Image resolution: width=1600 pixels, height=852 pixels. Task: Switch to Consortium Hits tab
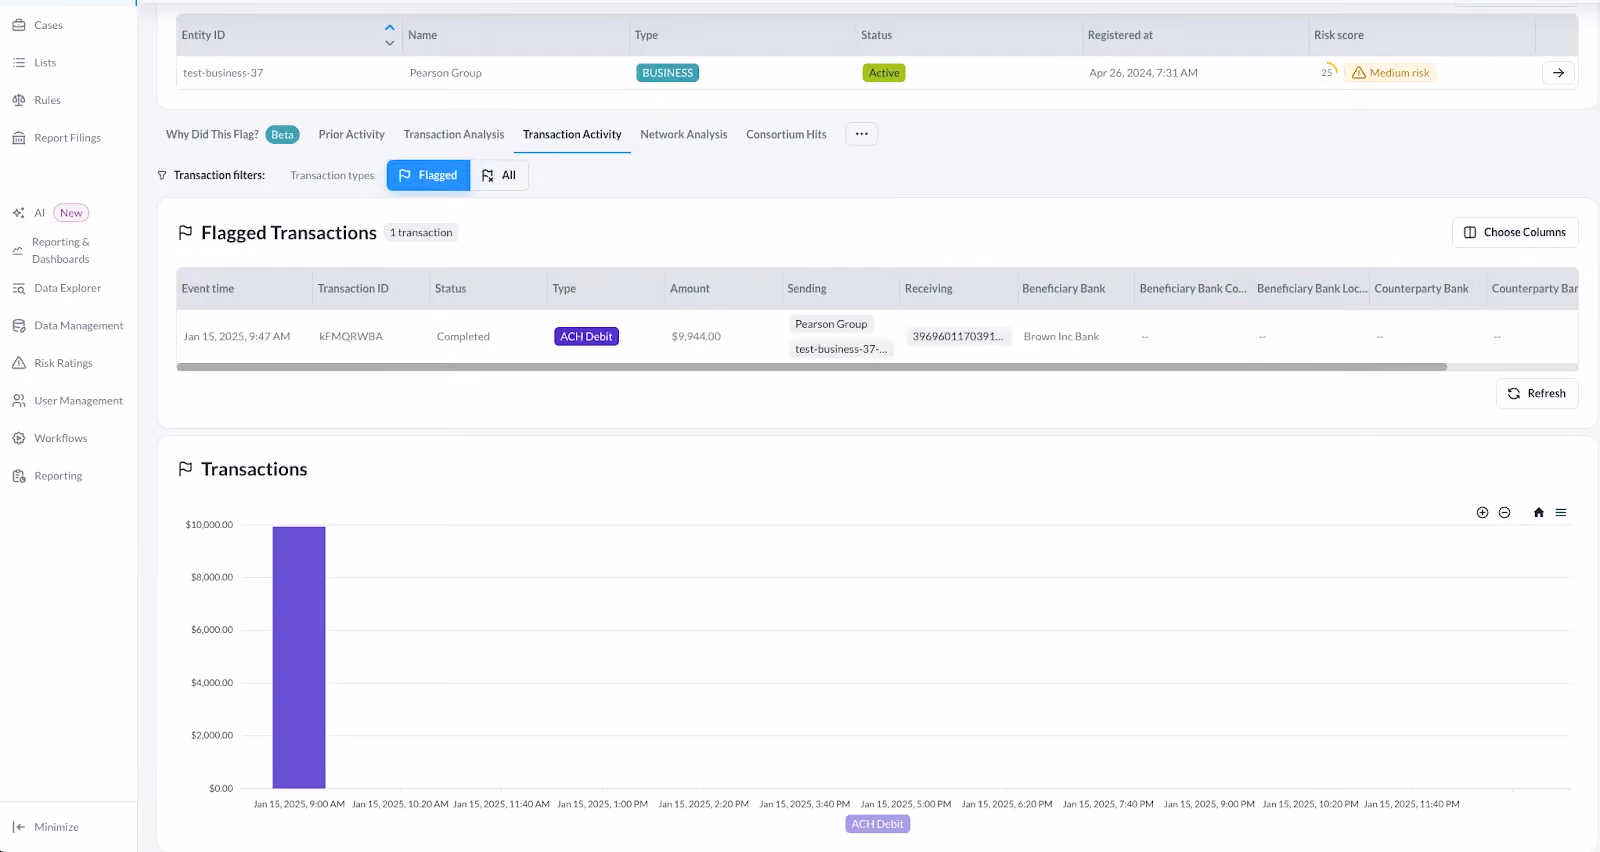[786, 135]
